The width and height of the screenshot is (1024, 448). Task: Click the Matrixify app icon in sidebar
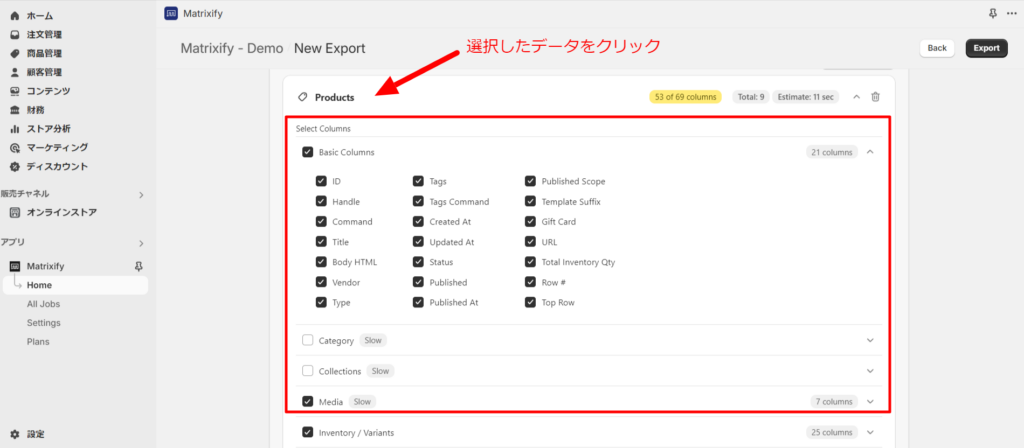[15, 266]
